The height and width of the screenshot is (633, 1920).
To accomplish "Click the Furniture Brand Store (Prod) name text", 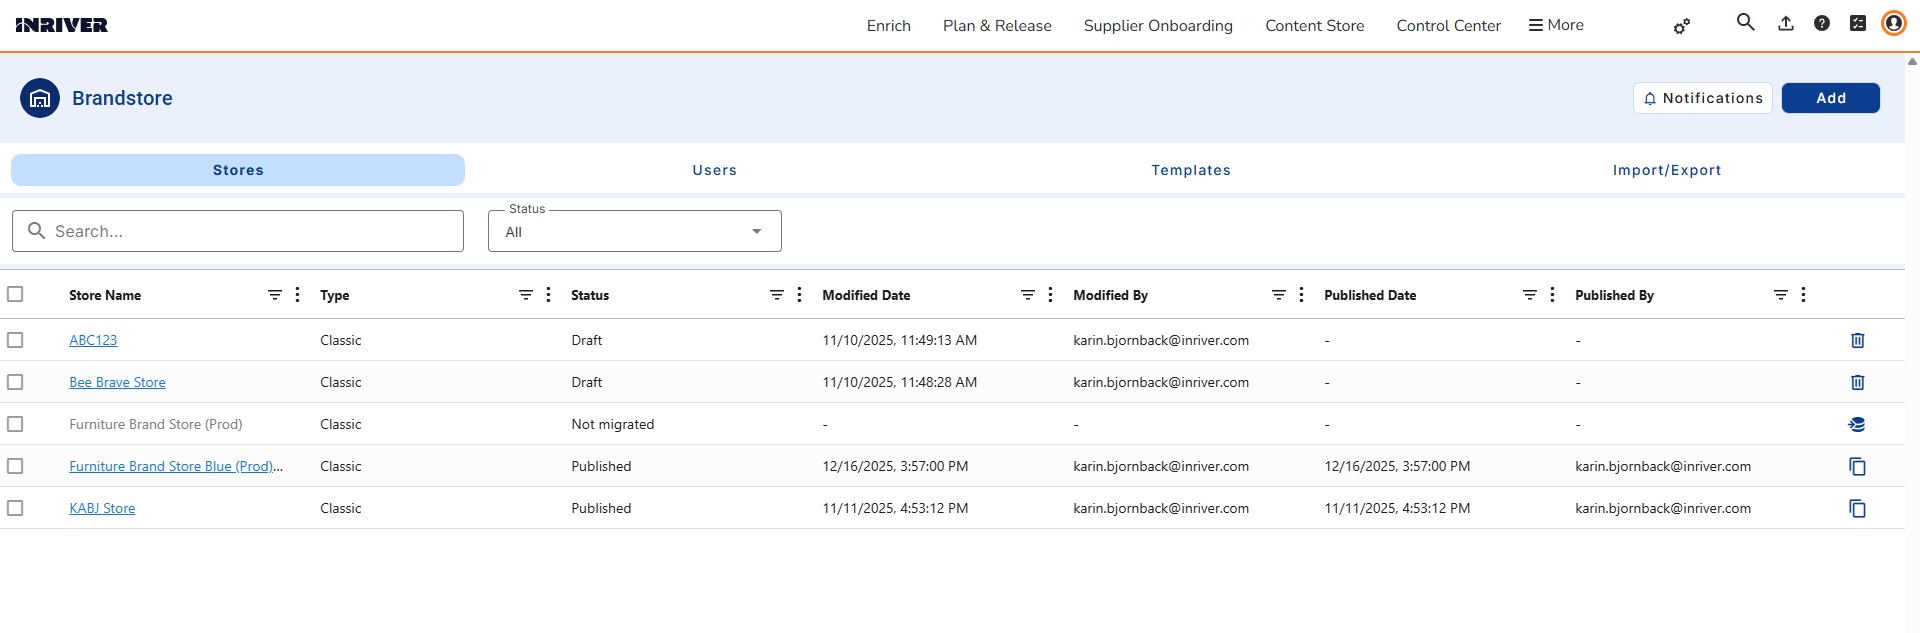I will (156, 424).
